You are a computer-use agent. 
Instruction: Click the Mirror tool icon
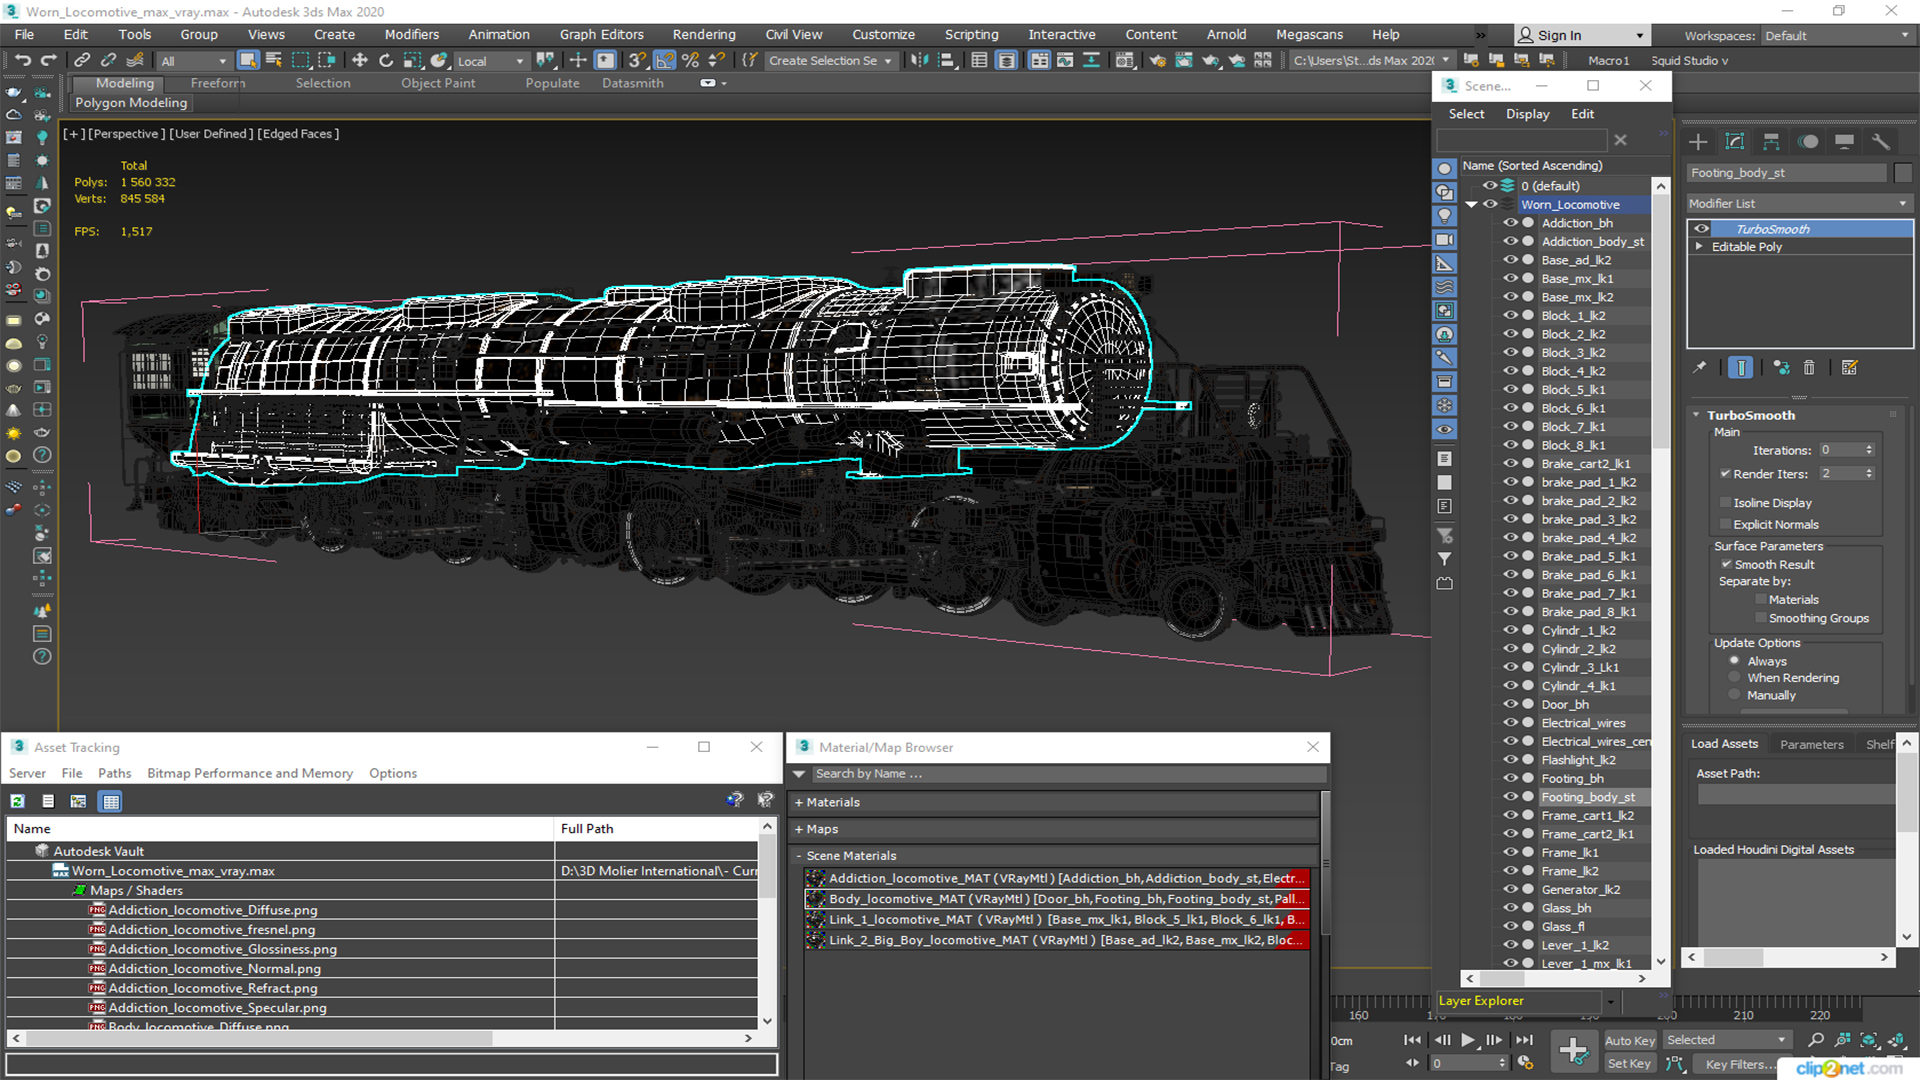[x=919, y=60]
